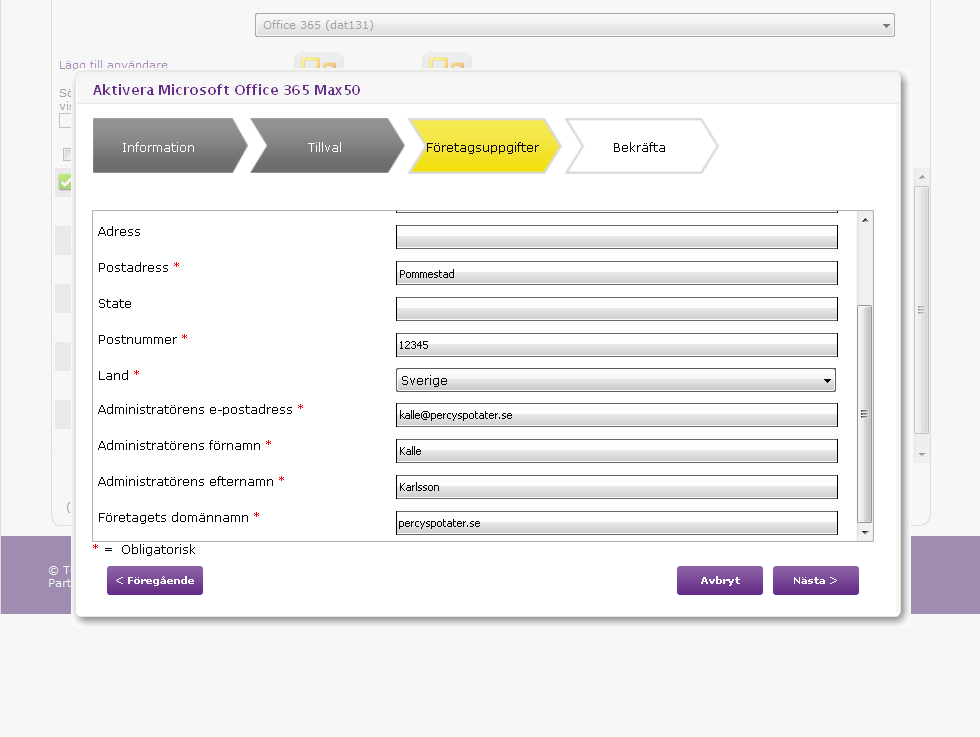Open the Information wizard step

(169, 146)
